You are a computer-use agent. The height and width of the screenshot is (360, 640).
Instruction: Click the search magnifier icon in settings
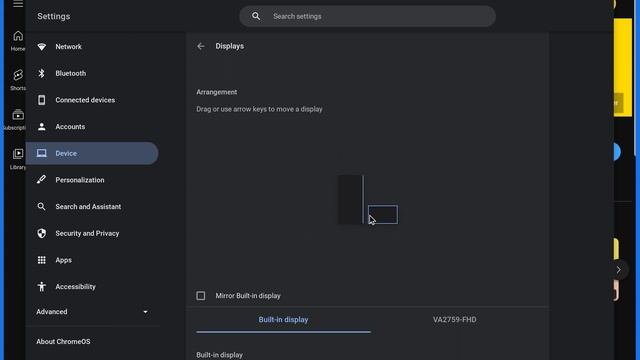coord(256,16)
